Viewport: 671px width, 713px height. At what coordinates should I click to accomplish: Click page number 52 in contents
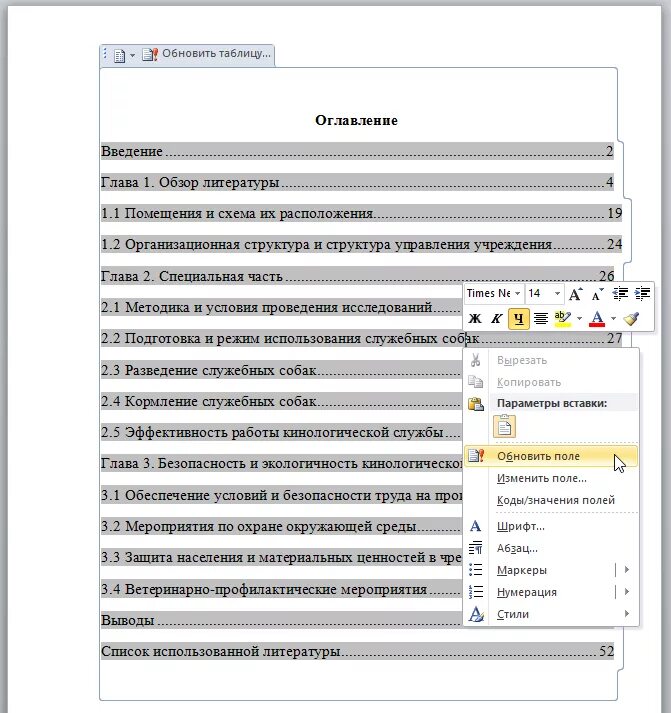[606, 651]
